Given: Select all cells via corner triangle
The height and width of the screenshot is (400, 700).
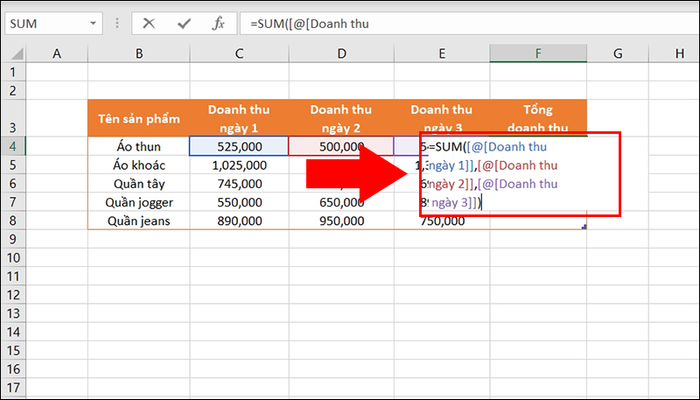Looking at the screenshot, I should (16, 54).
